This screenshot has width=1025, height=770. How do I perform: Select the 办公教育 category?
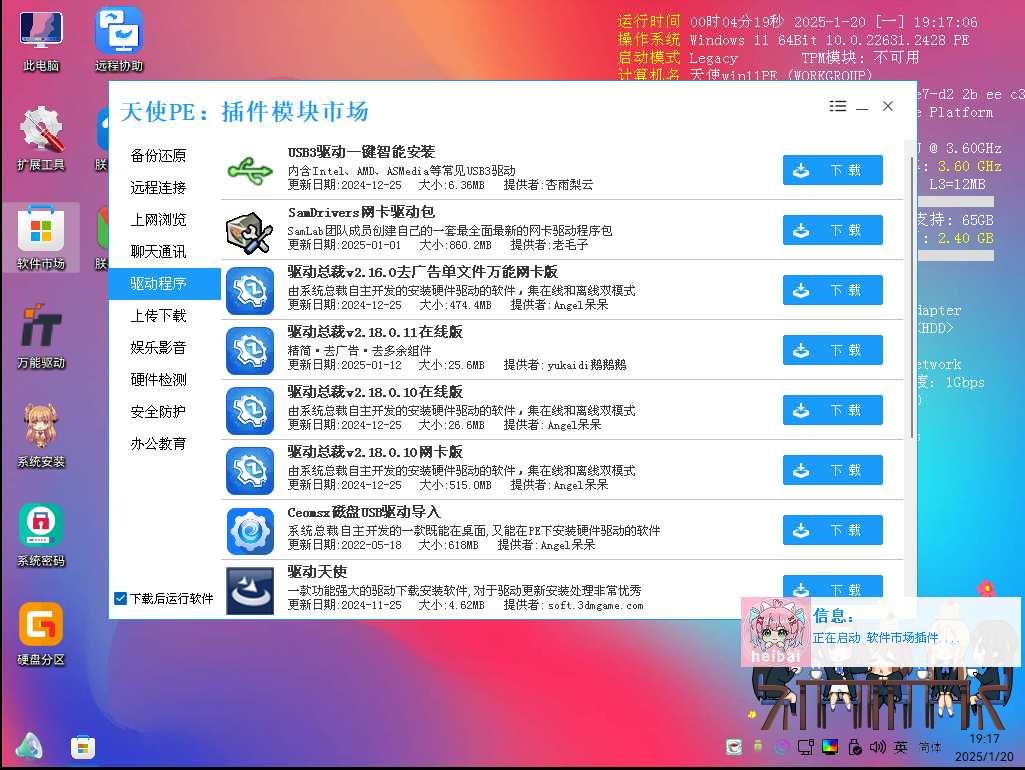tap(158, 444)
